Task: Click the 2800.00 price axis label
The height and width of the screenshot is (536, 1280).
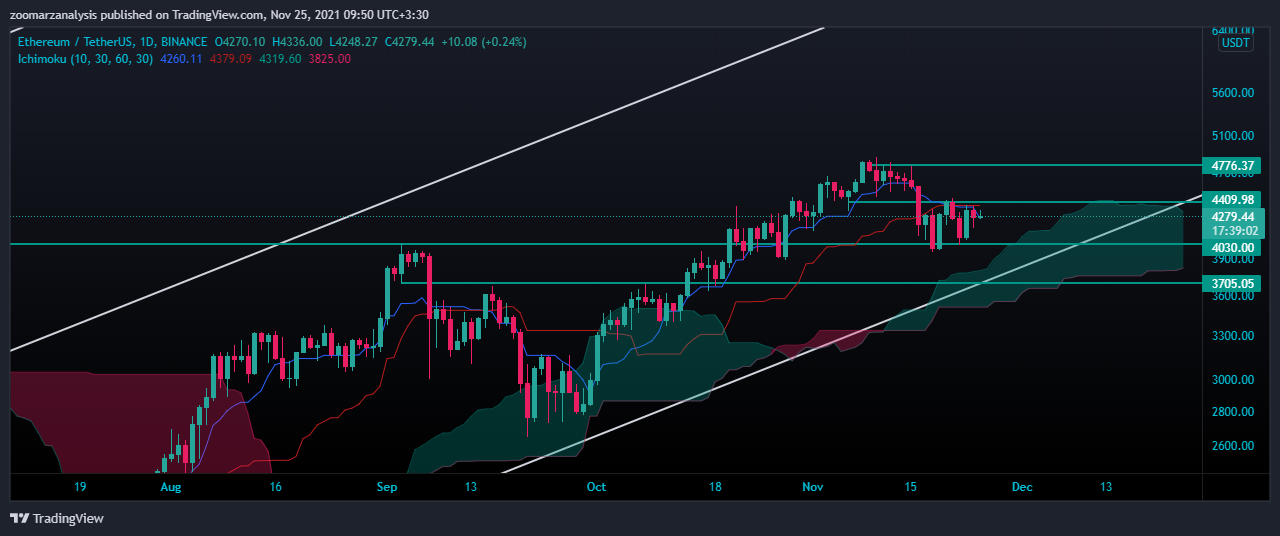Action: pyautogui.click(x=1232, y=412)
